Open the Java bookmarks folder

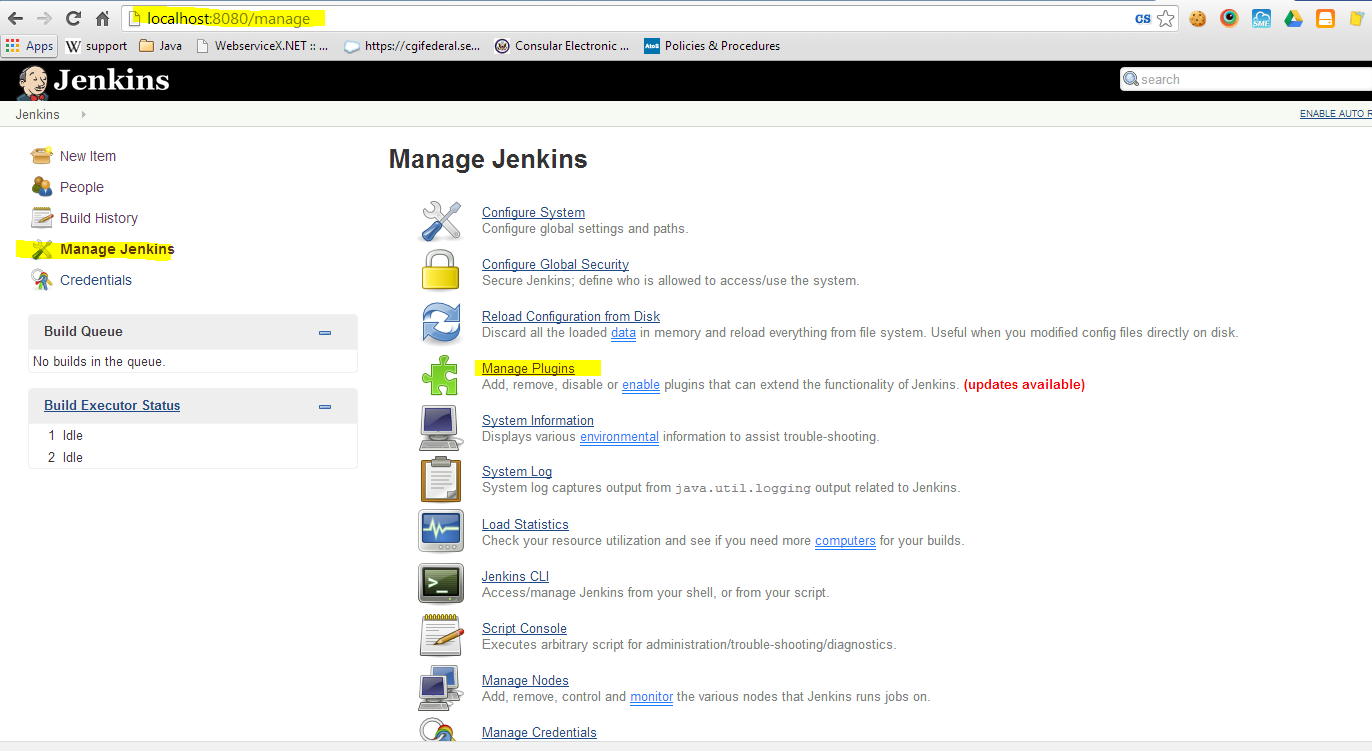point(161,46)
